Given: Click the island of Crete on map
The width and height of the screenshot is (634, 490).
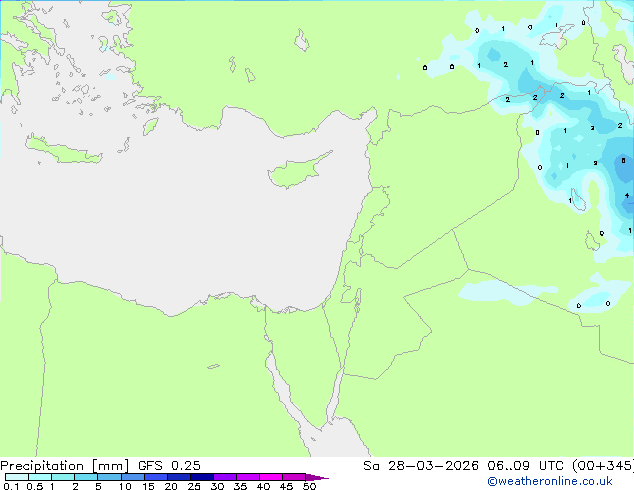Looking at the screenshot, I should [64, 149].
